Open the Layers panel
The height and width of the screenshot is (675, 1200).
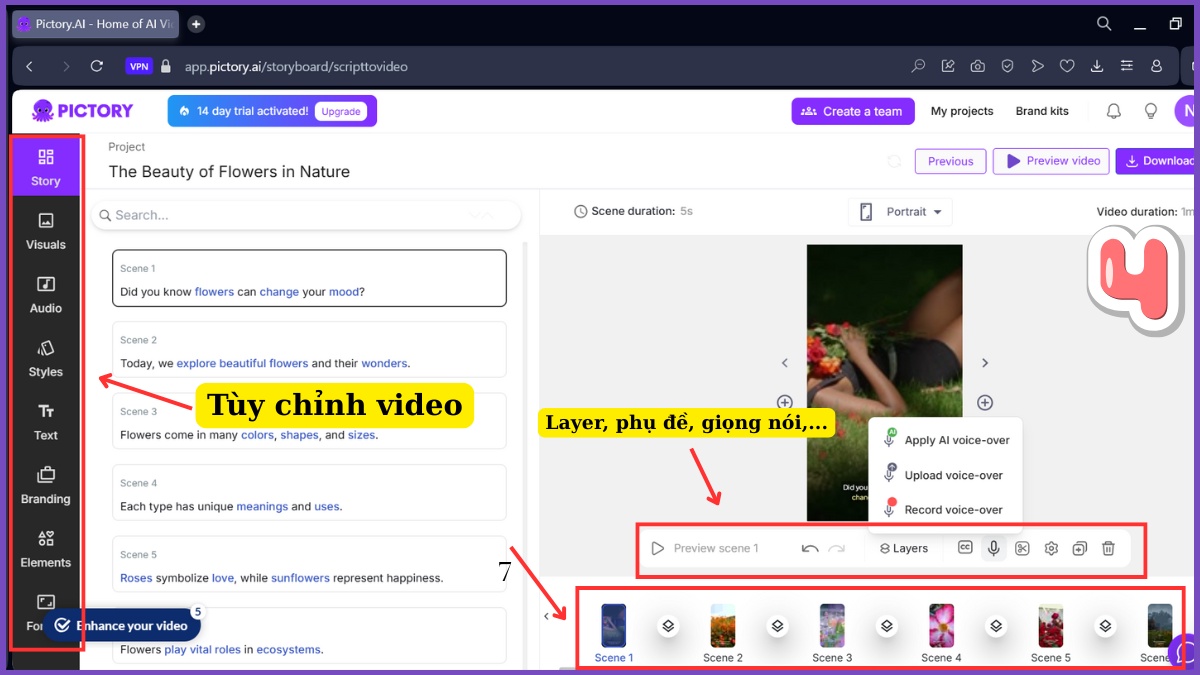(x=904, y=548)
